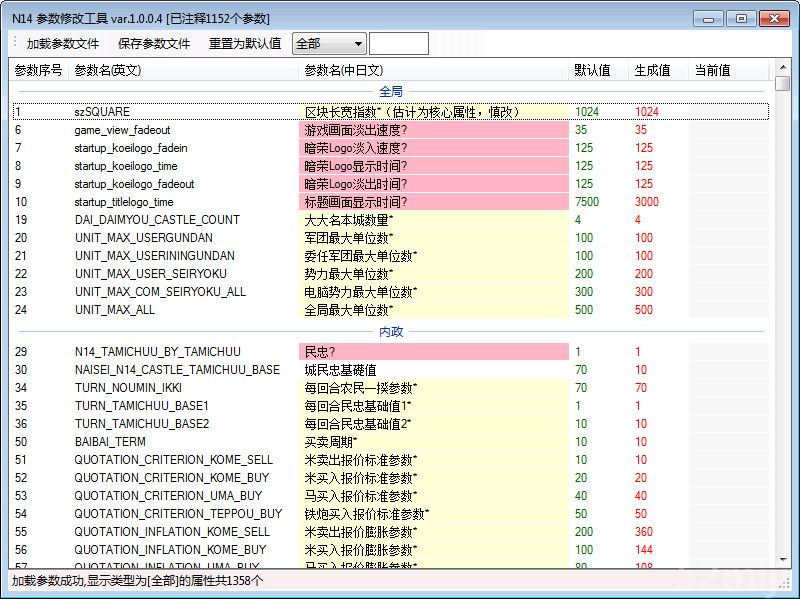Minimize the N14 tool window
This screenshot has height=599, width=800.
click(x=709, y=18)
